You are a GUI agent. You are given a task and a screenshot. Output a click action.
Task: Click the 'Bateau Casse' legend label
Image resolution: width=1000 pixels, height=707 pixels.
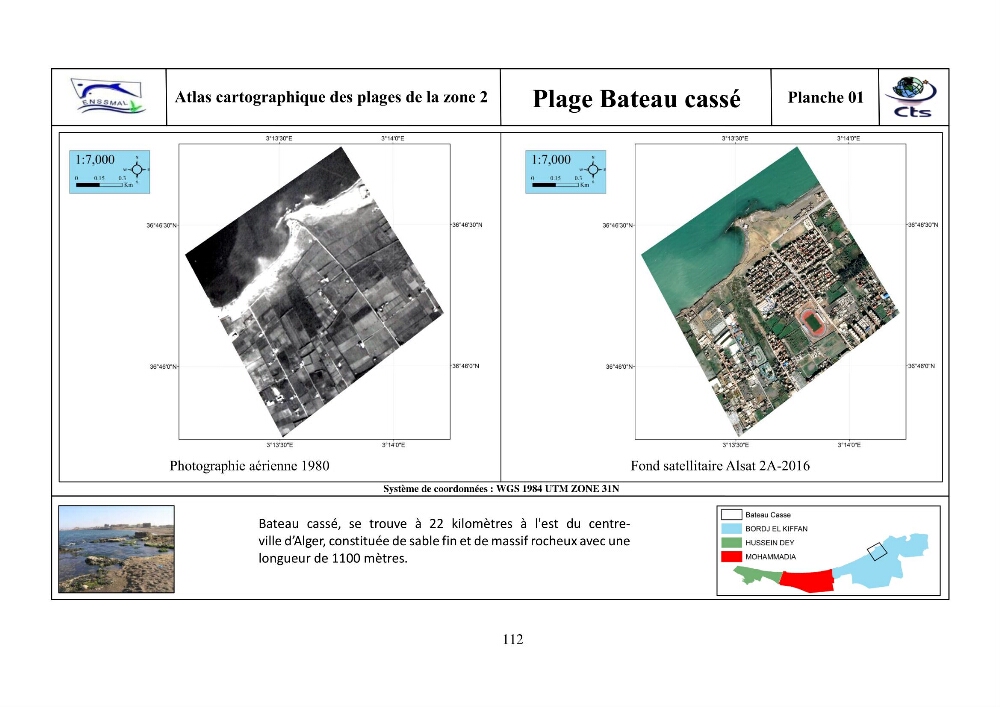tap(768, 514)
